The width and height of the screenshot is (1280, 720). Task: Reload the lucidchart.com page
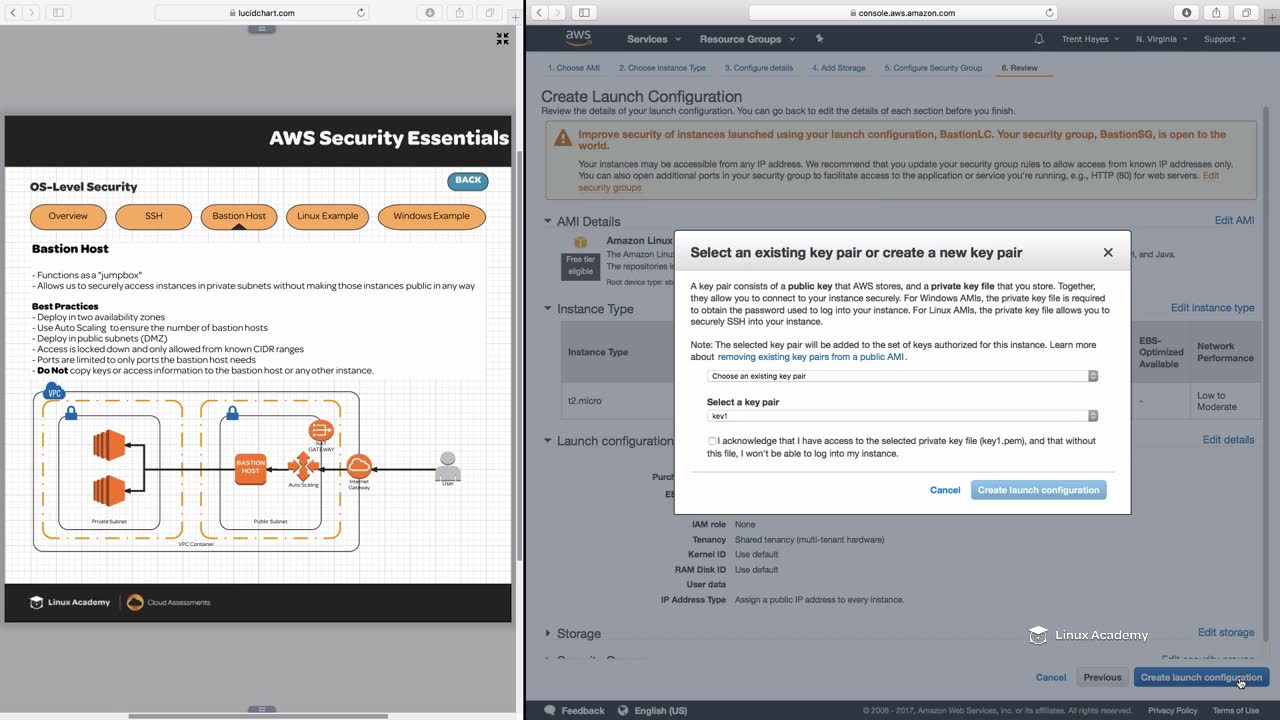(361, 13)
